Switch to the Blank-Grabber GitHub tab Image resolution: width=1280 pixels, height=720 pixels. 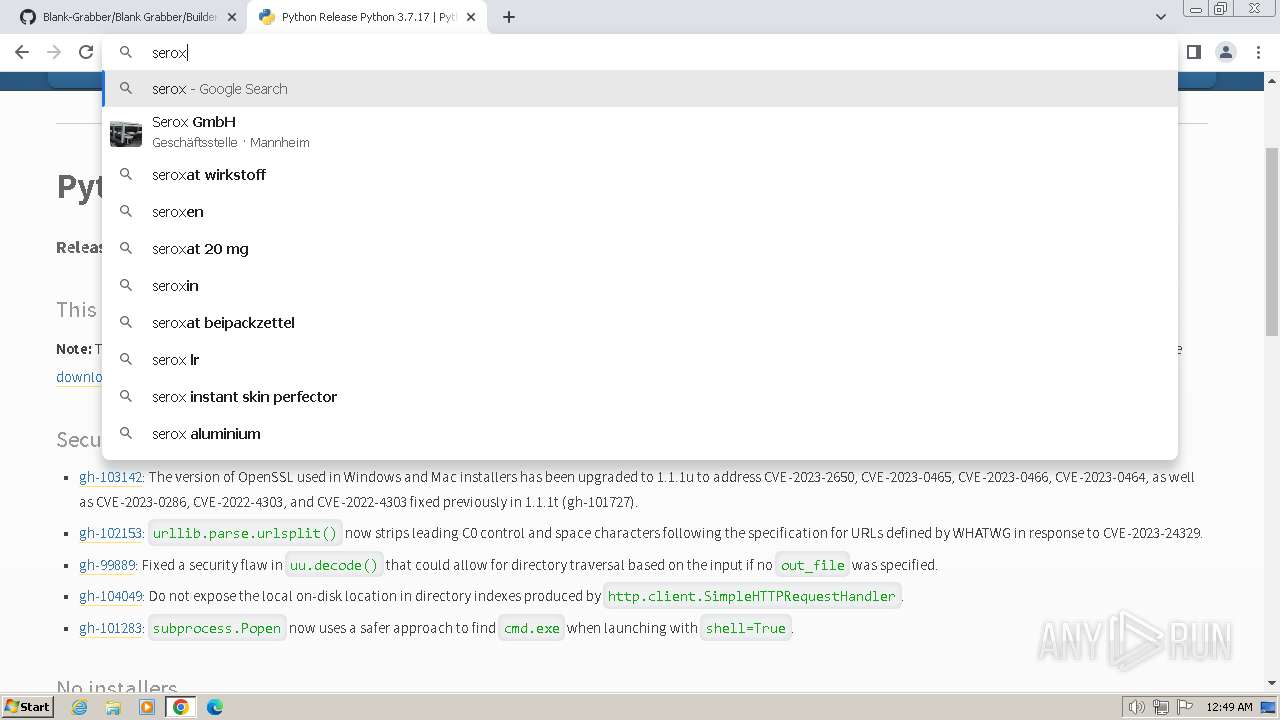pyautogui.click(x=120, y=17)
